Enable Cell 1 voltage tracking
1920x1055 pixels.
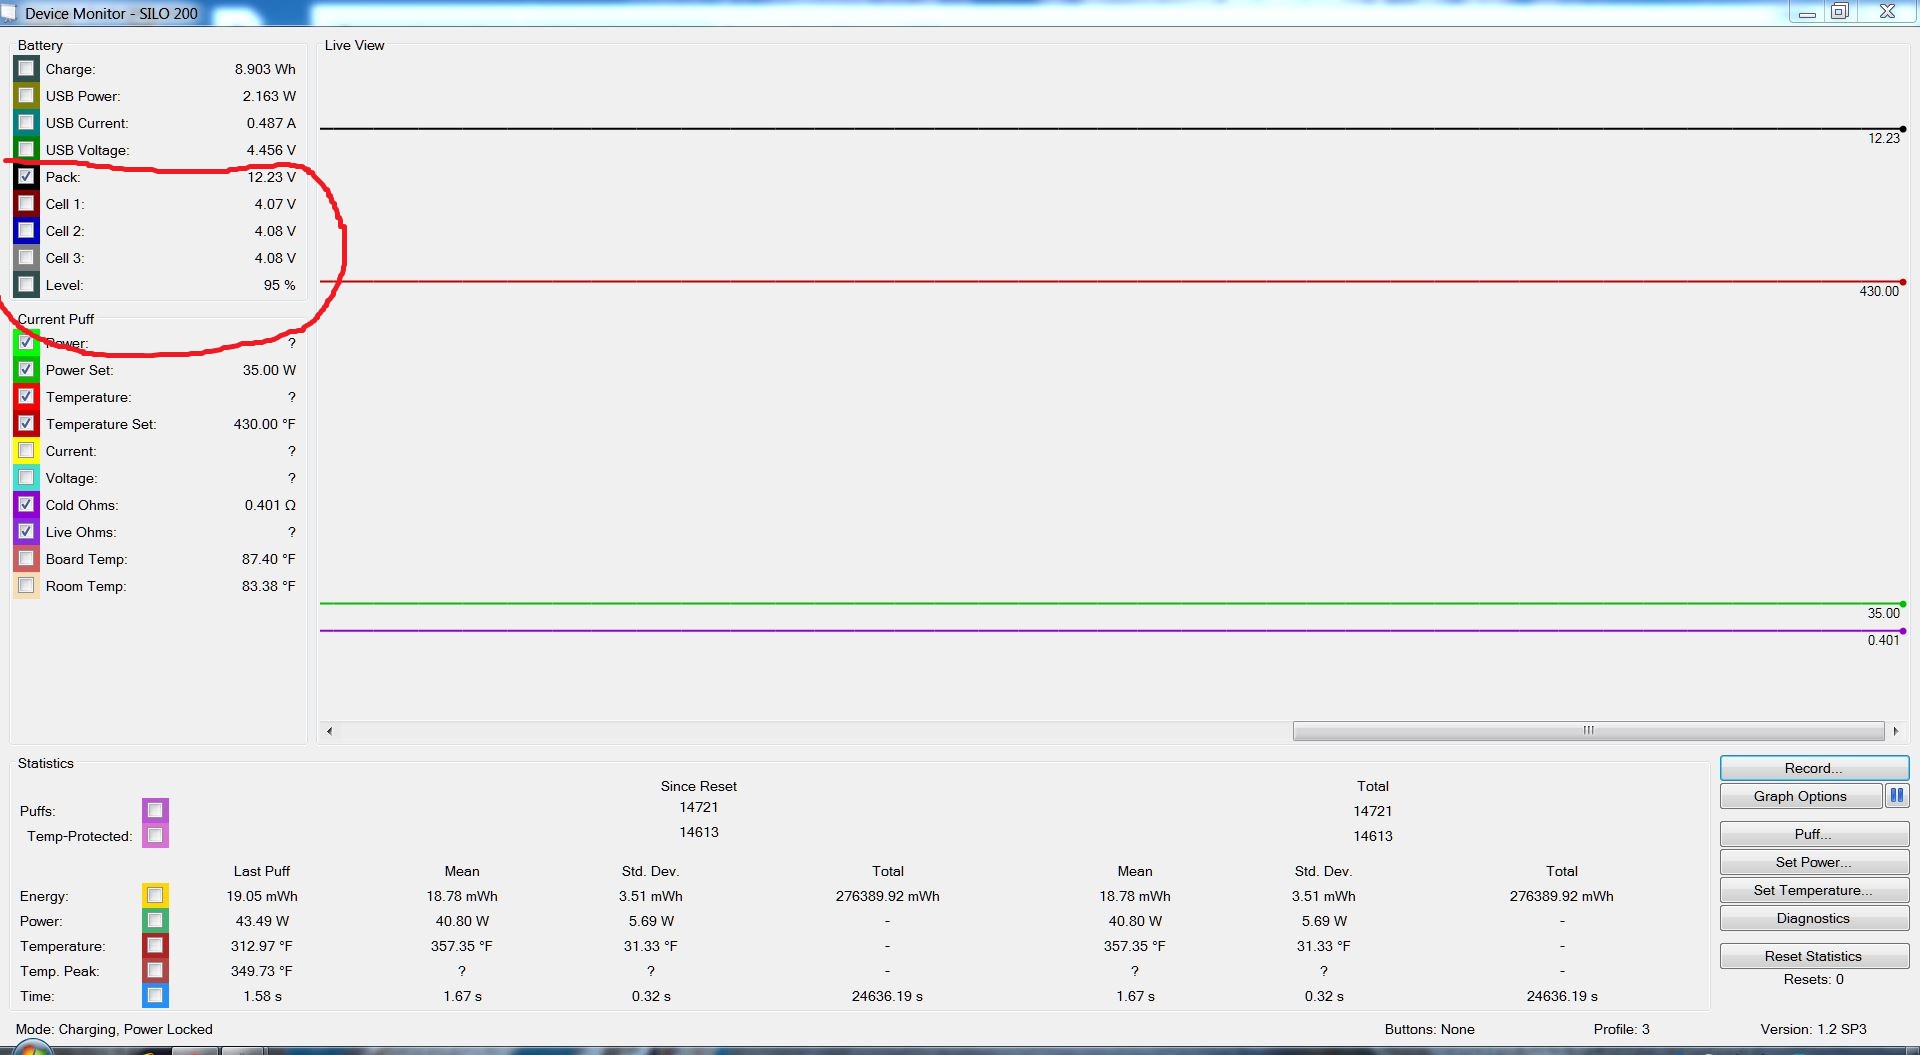[27, 204]
